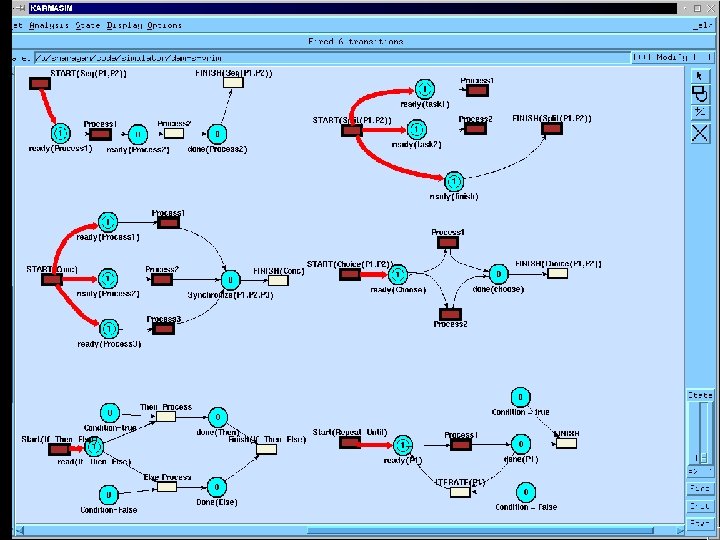Click the START(Choice(P1,P2)) transition box
720x540 pixels.
pyautogui.click(x=350, y=275)
